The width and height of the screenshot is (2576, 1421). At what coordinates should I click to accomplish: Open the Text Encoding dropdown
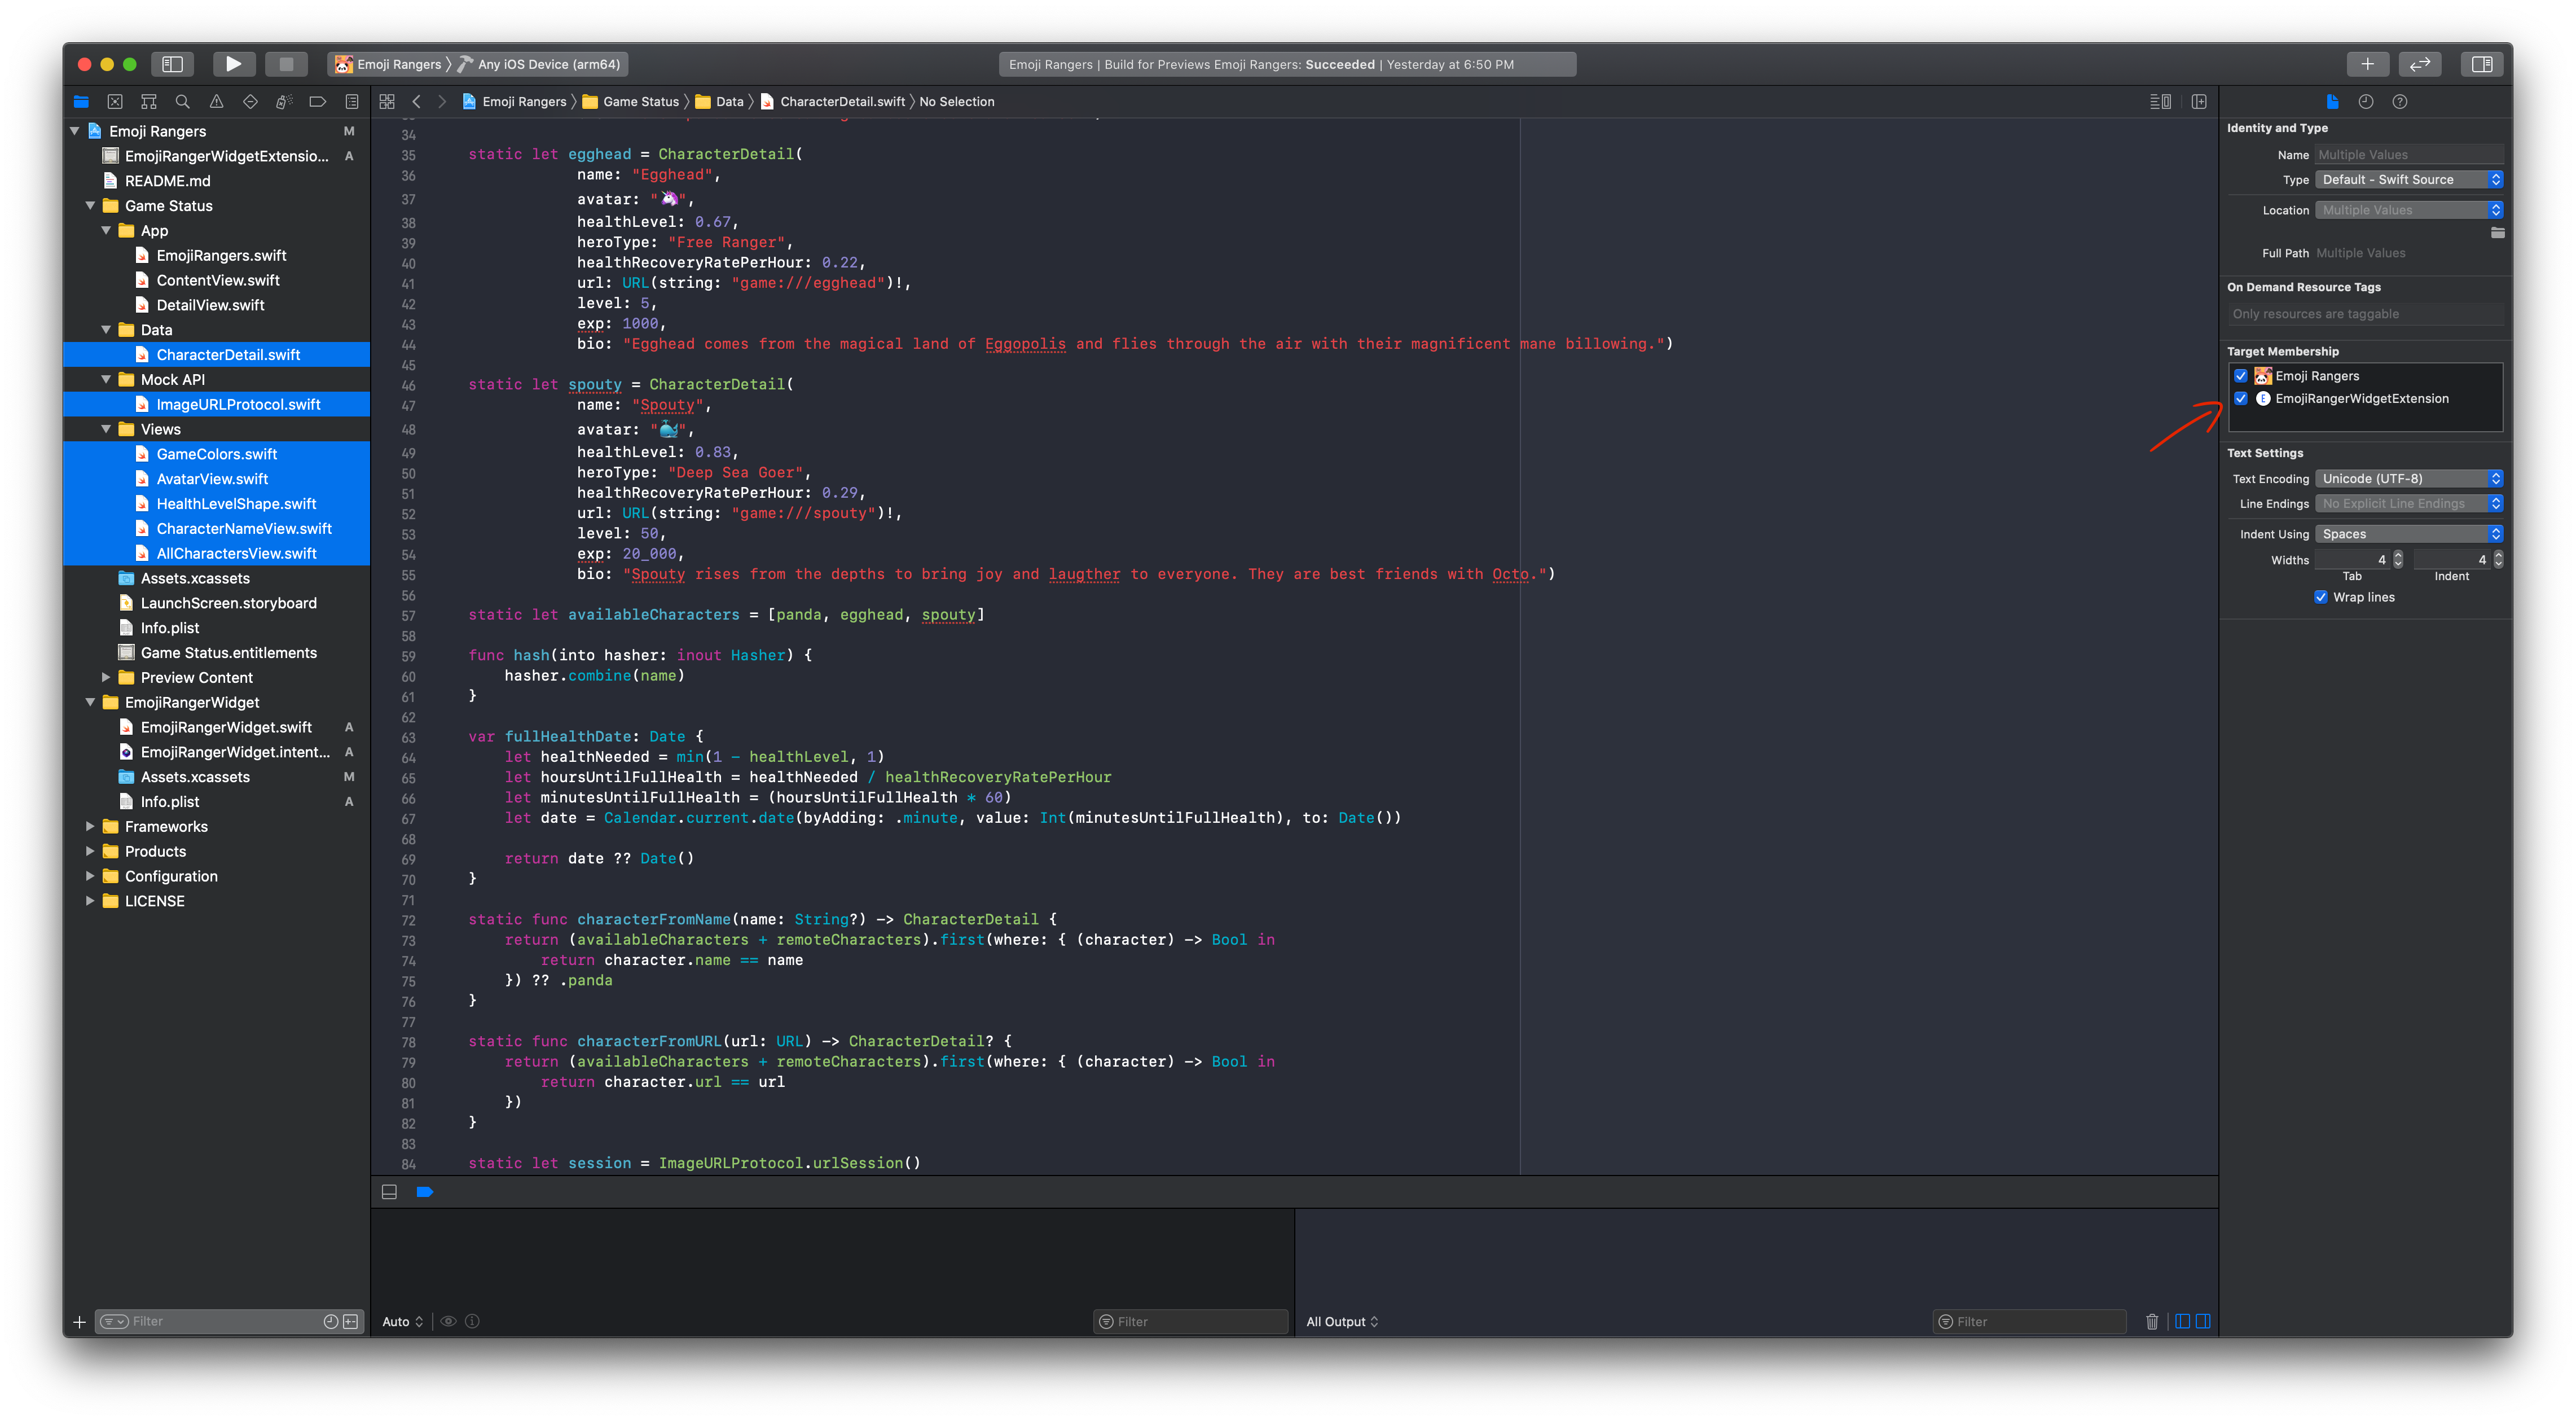tap(2410, 478)
